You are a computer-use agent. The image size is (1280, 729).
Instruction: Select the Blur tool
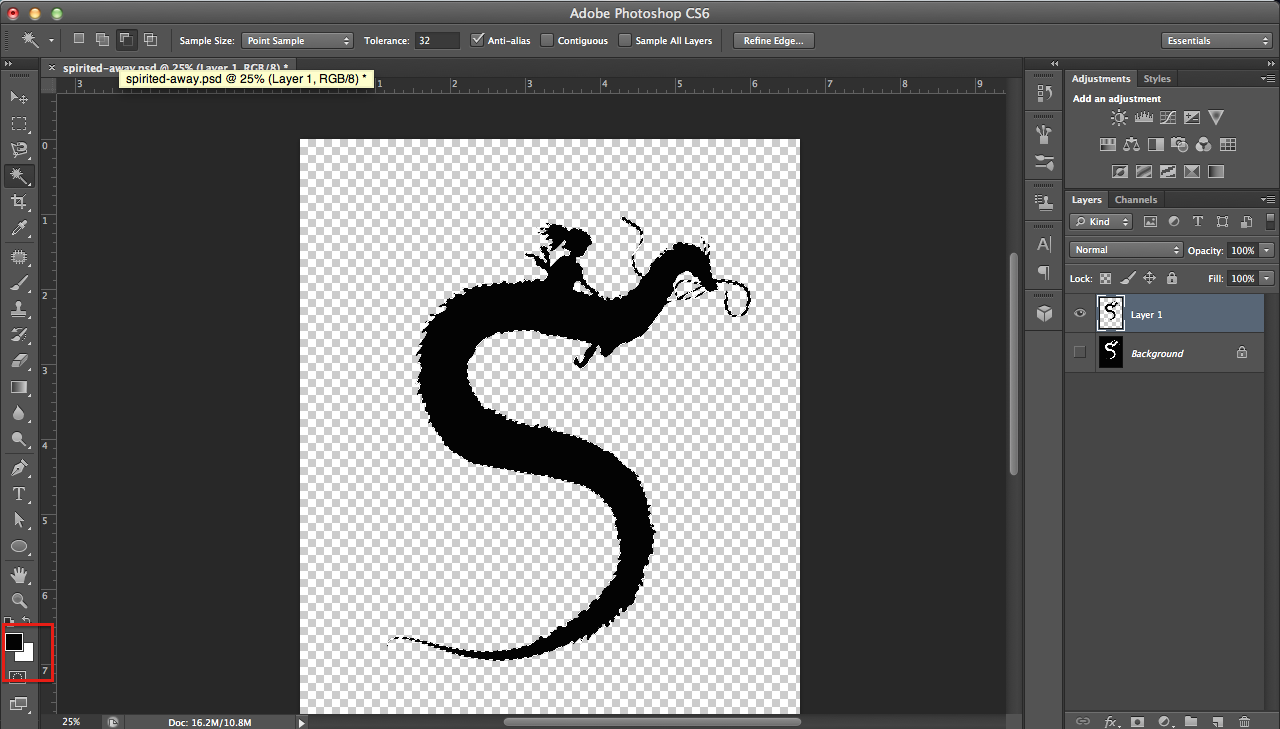(x=19, y=414)
